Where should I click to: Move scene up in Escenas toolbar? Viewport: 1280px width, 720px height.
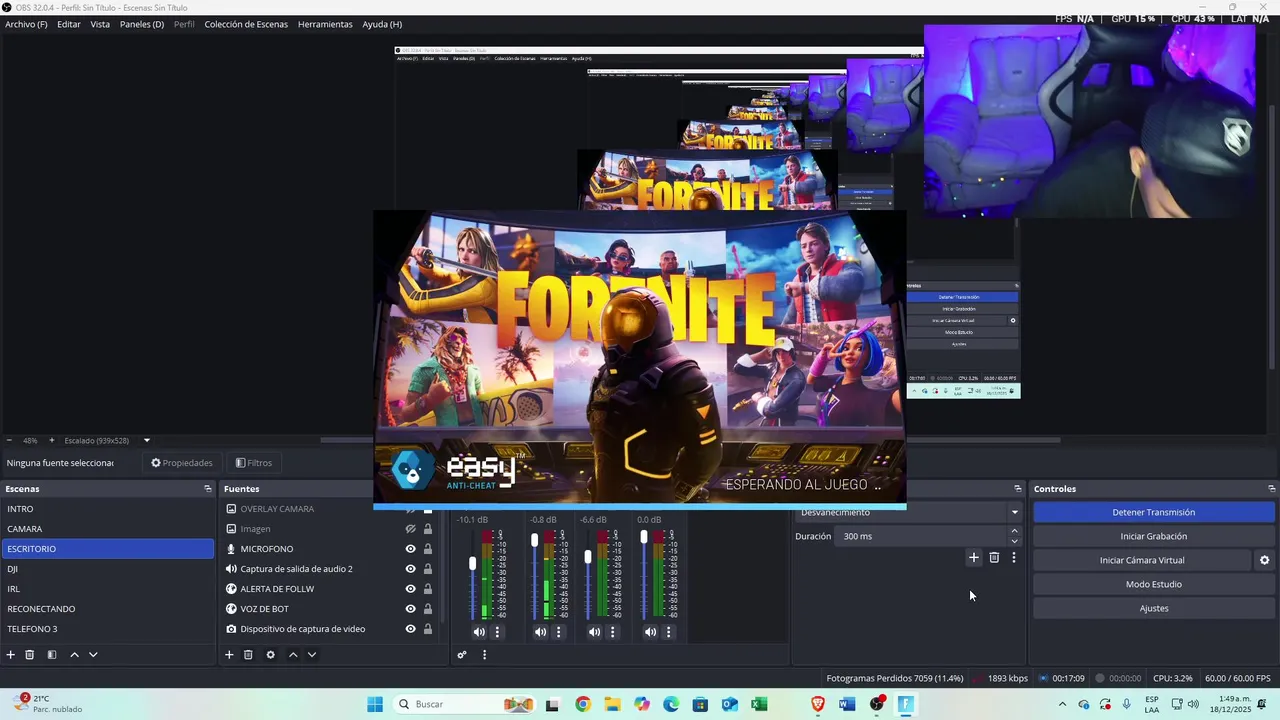[x=74, y=655]
